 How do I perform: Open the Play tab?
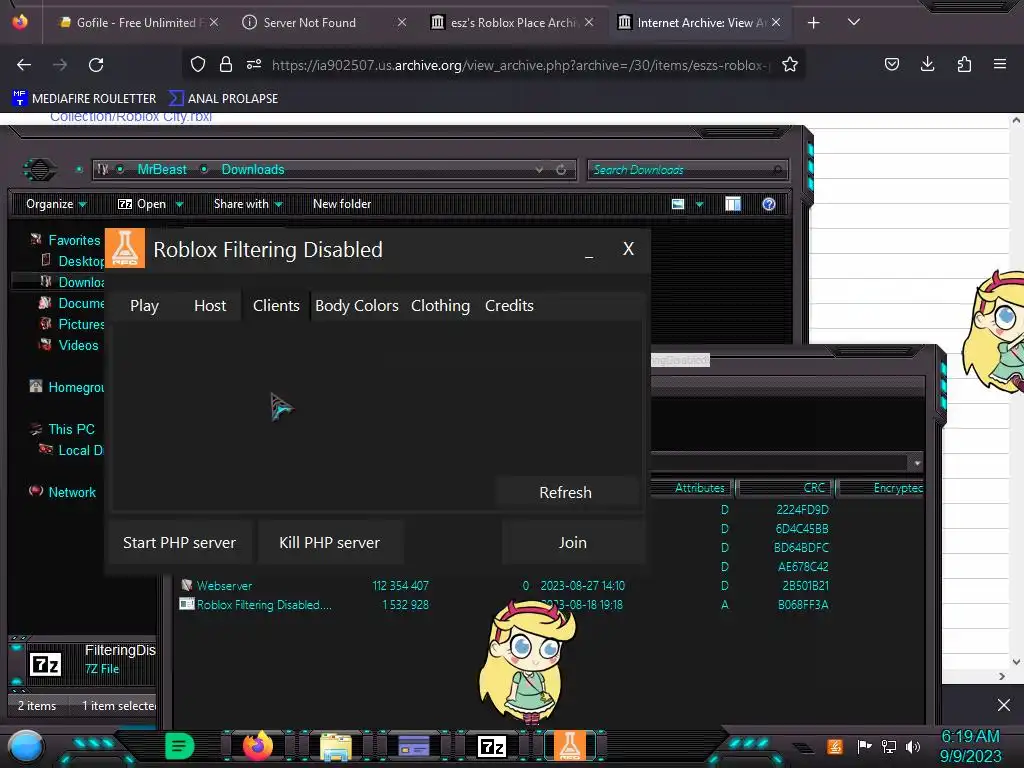coord(144,306)
